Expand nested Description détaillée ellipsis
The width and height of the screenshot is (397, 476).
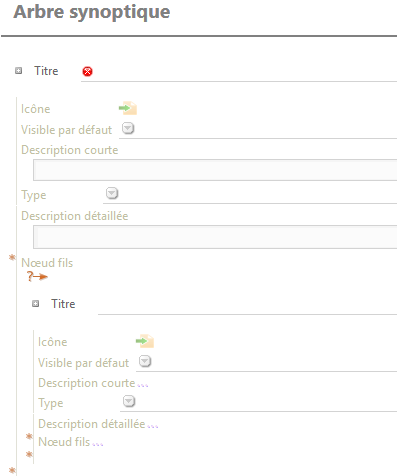click(x=153, y=426)
